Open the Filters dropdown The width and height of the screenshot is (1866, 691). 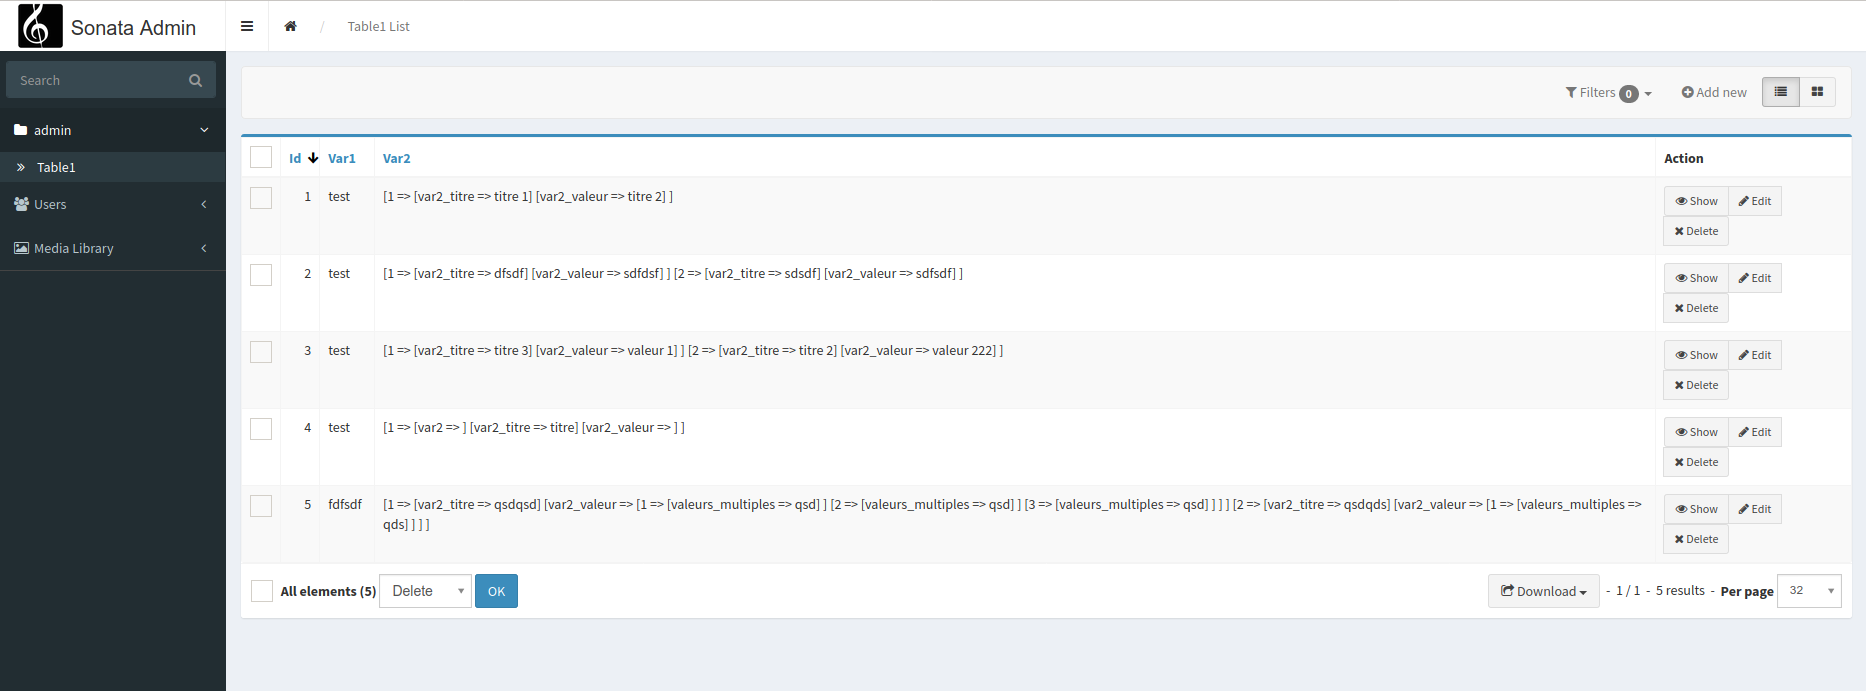pos(1608,92)
